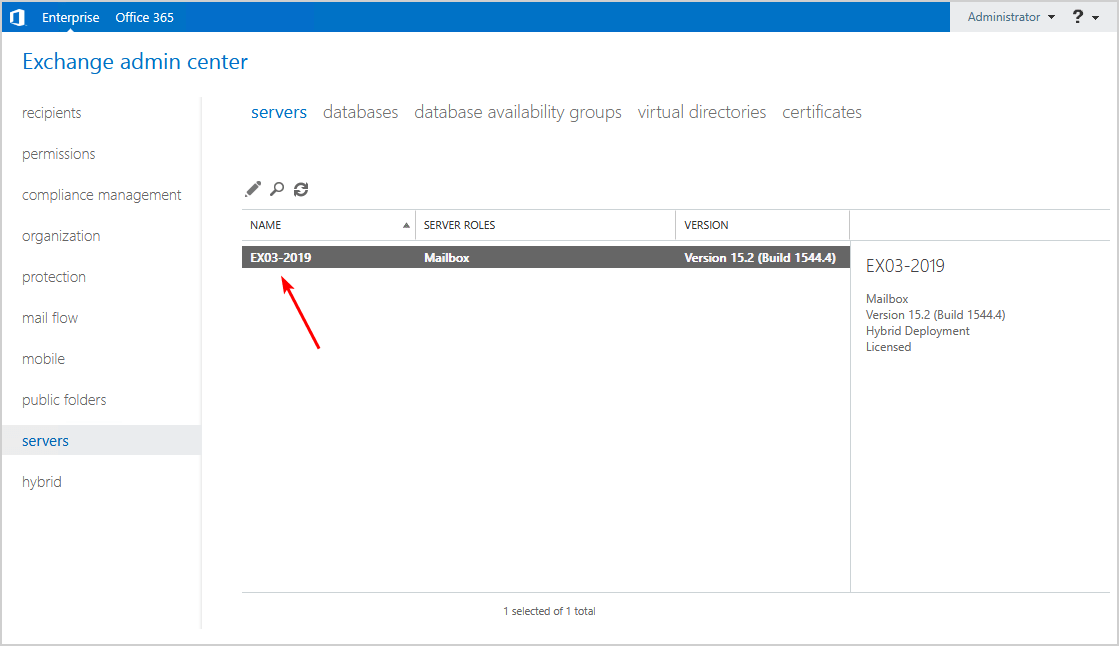Screen dimensions: 1119x646
Task: Click Hybrid Deployment text in details pane
Action: [x=917, y=331]
